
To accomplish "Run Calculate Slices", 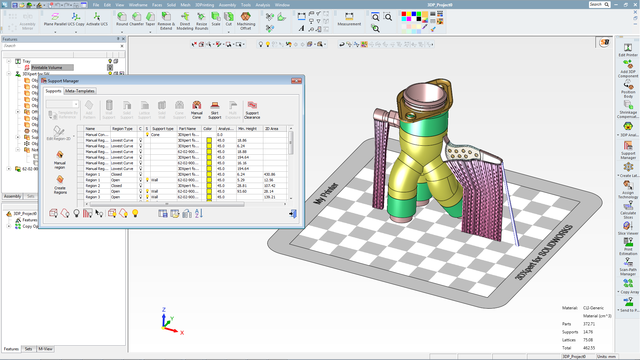I will tap(628, 210).
